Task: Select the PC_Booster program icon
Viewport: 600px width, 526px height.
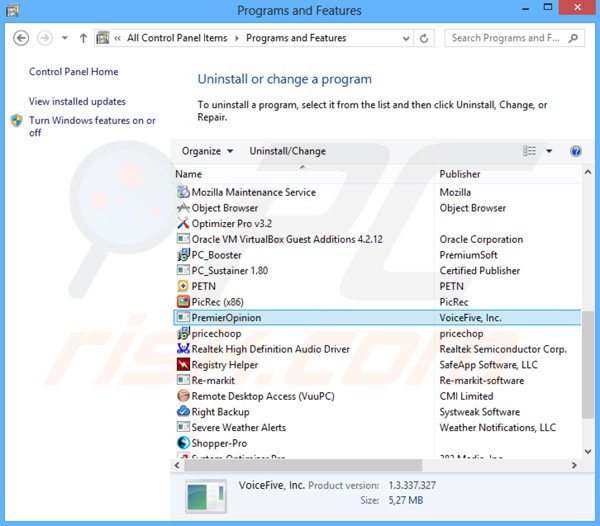Action: point(183,255)
